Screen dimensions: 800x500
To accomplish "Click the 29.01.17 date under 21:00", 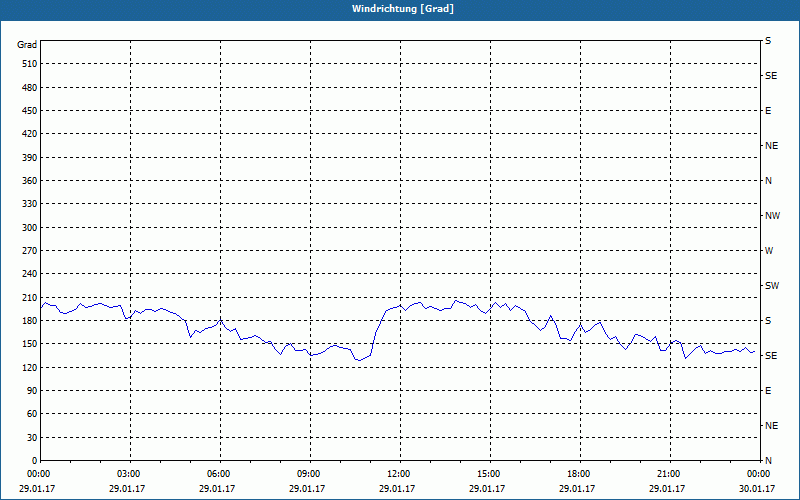I will tap(667, 489).
